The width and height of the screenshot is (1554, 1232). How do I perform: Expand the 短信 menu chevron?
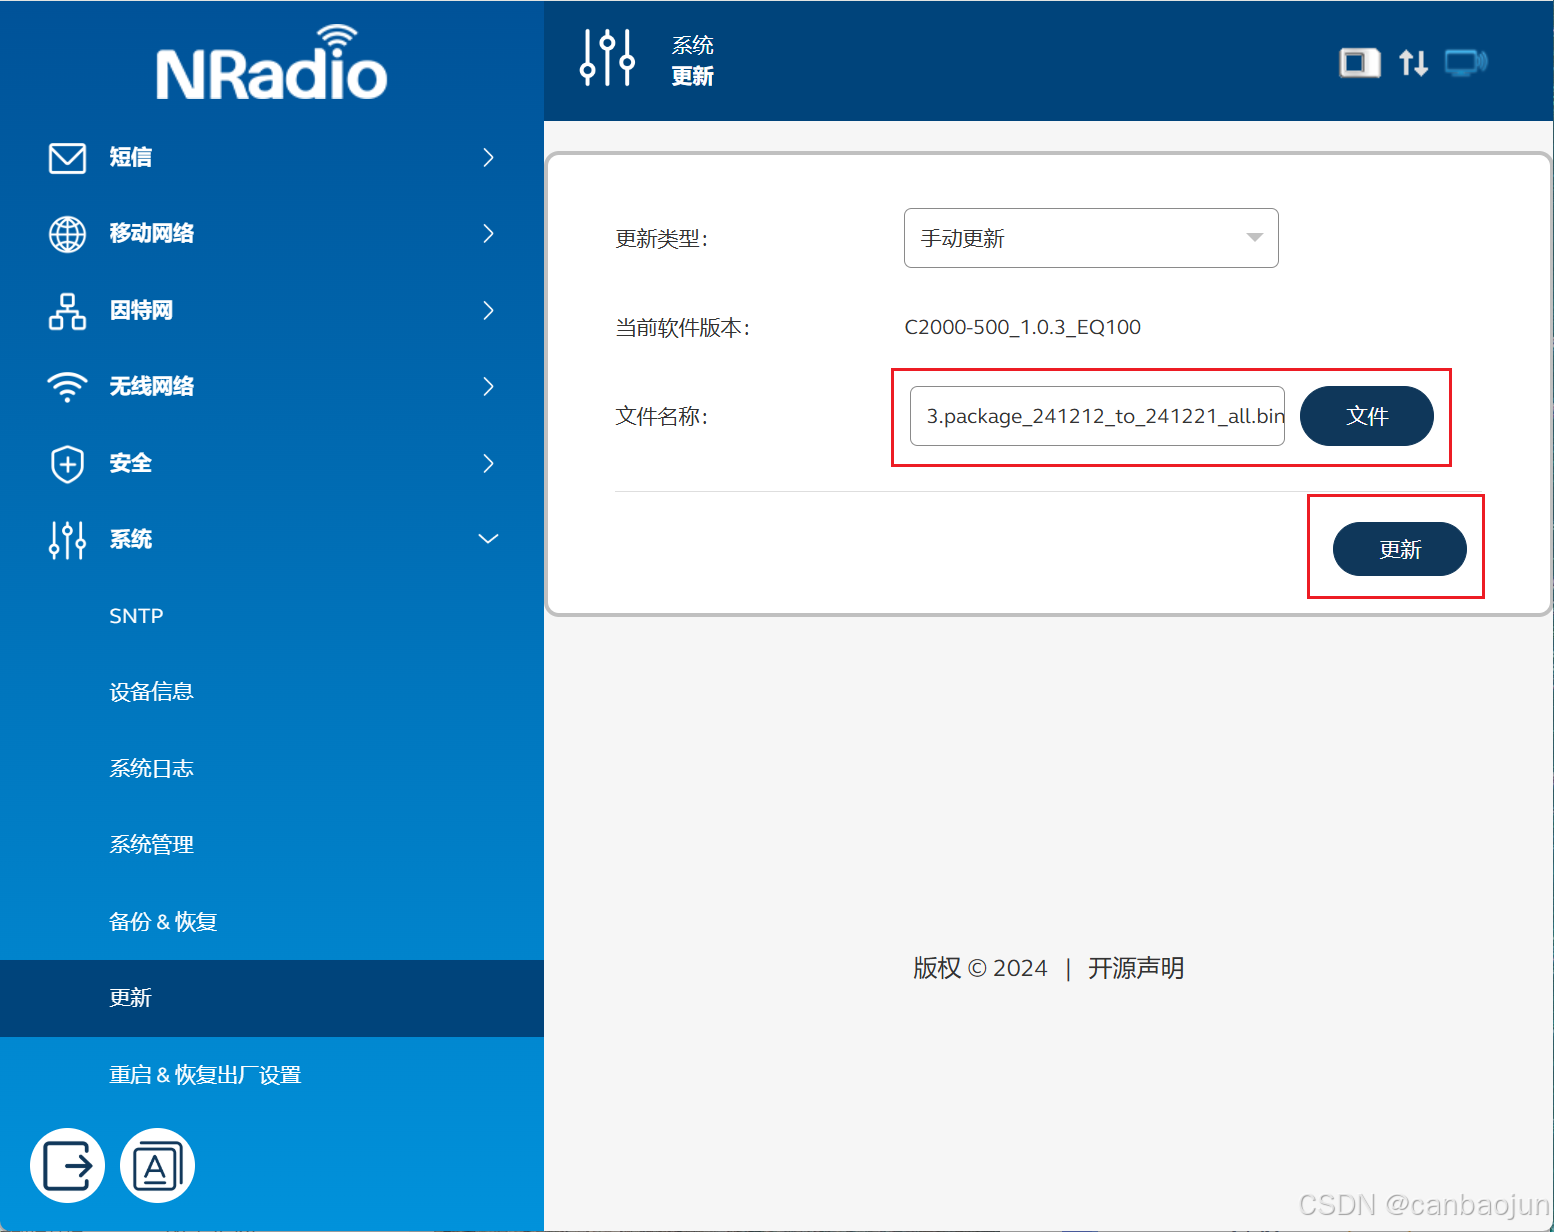(488, 158)
